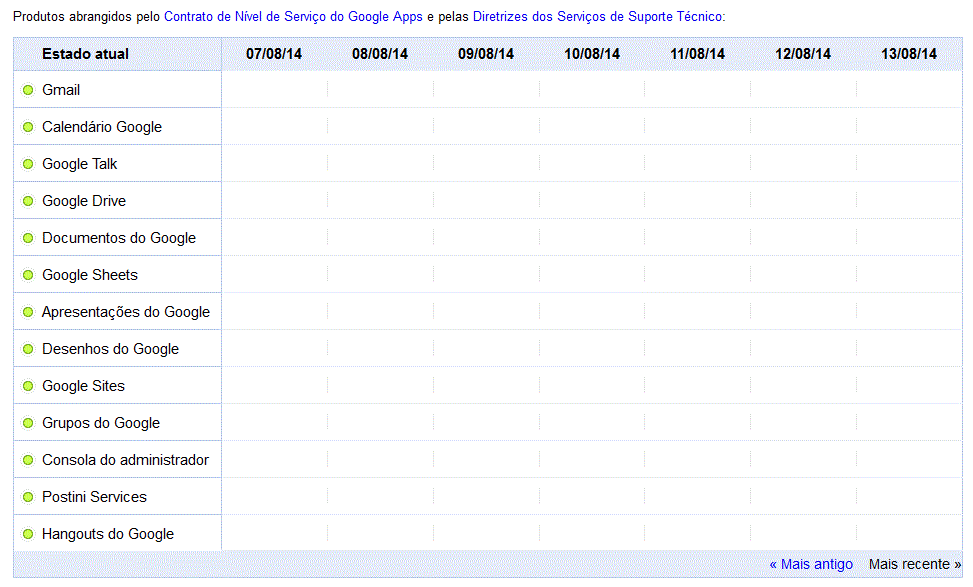Click the 12/08/14 date header
Viewport: 973px width, 587px height.
click(803, 54)
